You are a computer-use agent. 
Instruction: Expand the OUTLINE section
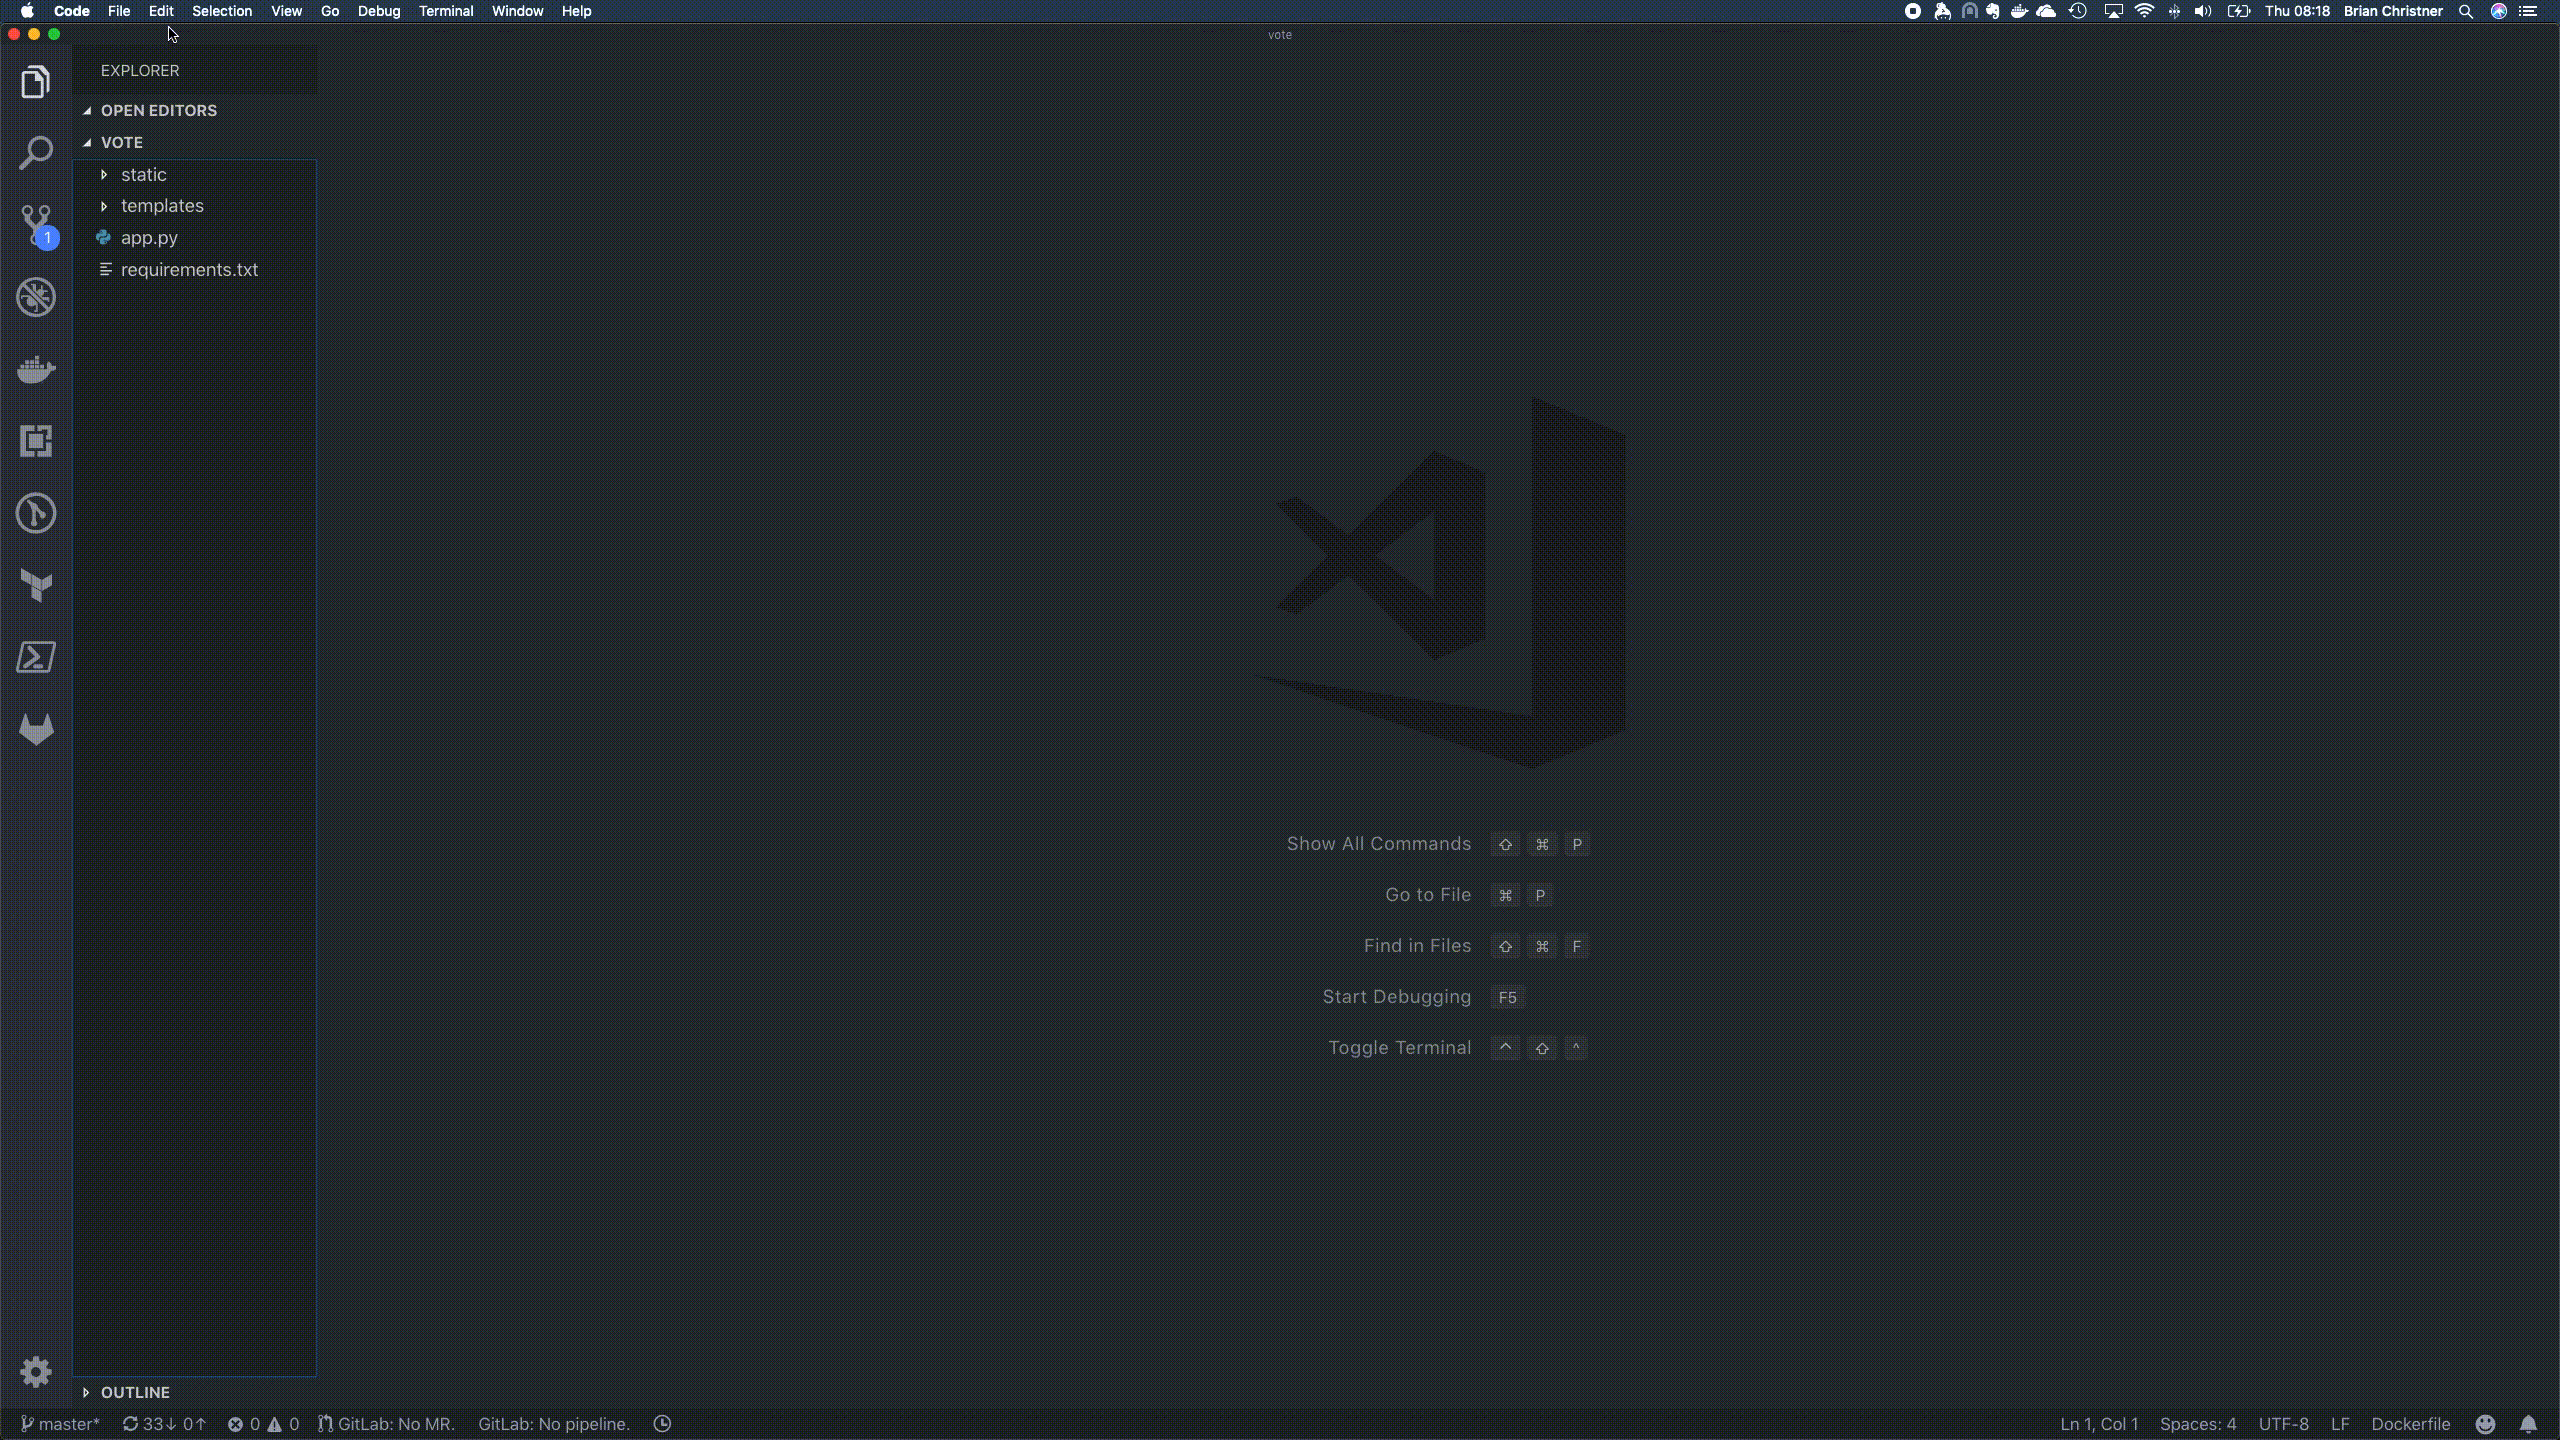(134, 1392)
